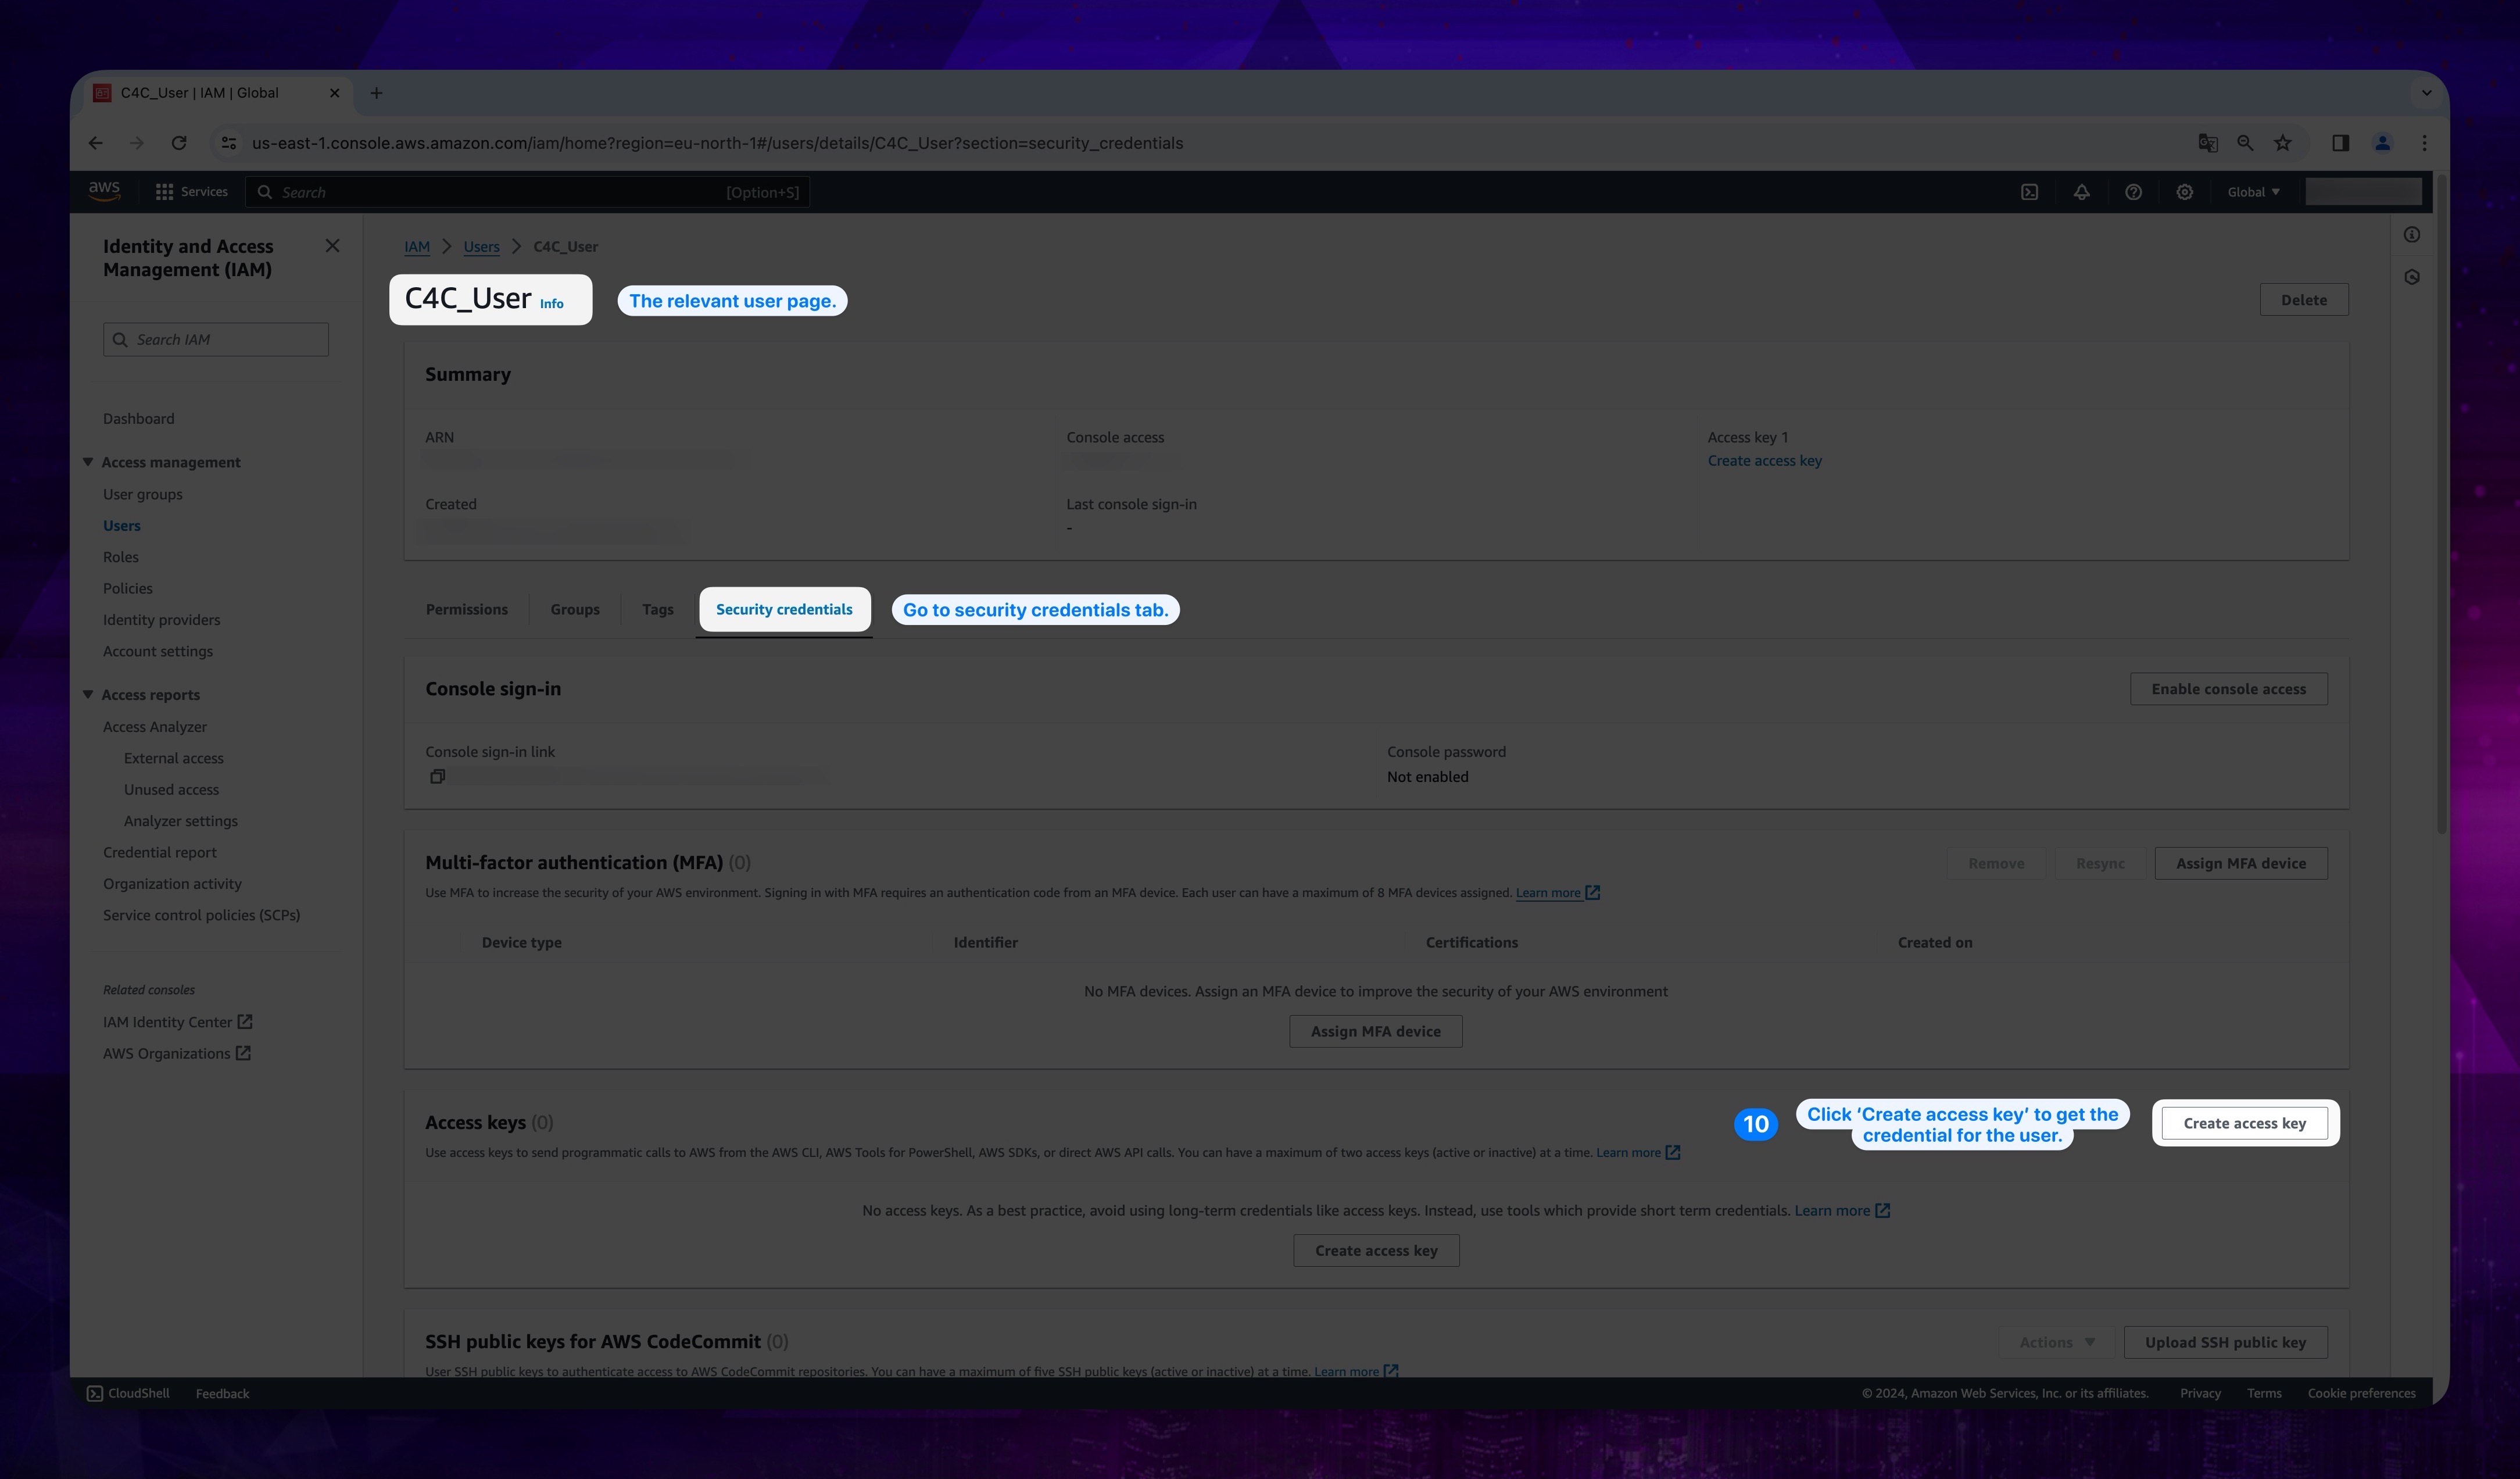
Task: Click the browser zoom magnifier icon
Action: point(2245,143)
